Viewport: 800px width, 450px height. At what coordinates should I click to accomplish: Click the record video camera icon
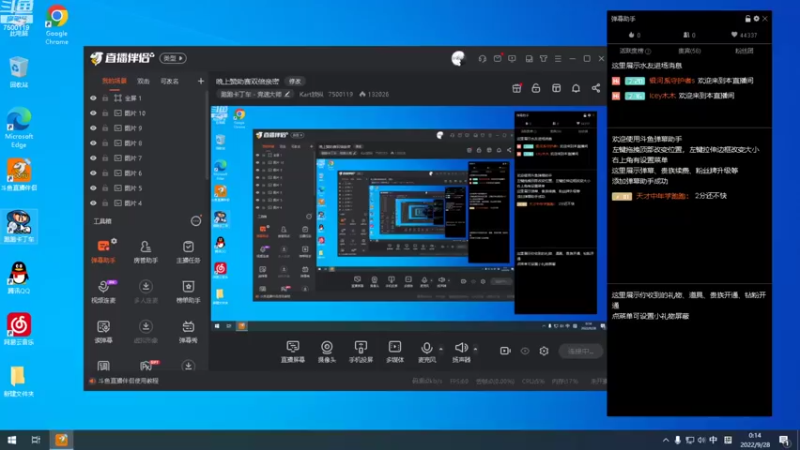505,351
